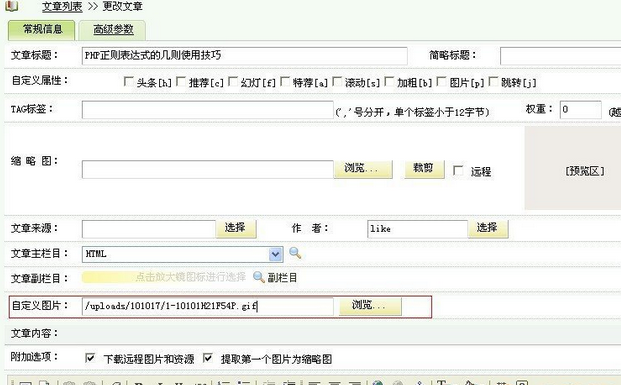Viewport: 621px width, 385px height.
Task: Click the 作者 input containing like
Action: [x=417, y=229]
